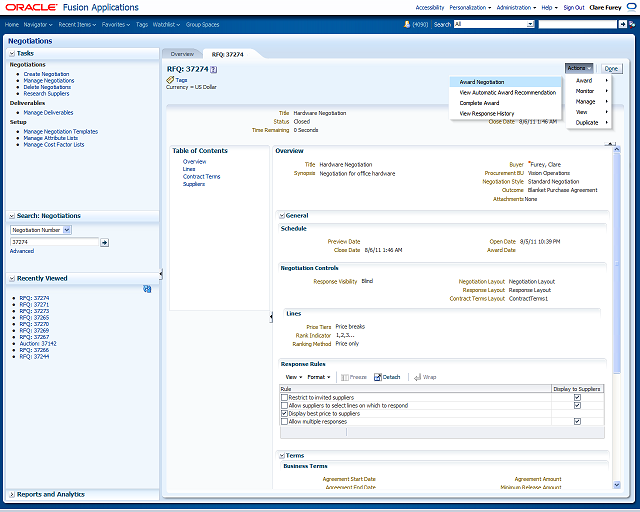Open Auction: 37142 in Recently Viewed
Image resolution: width=640 pixels, height=512 pixels.
point(38,344)
